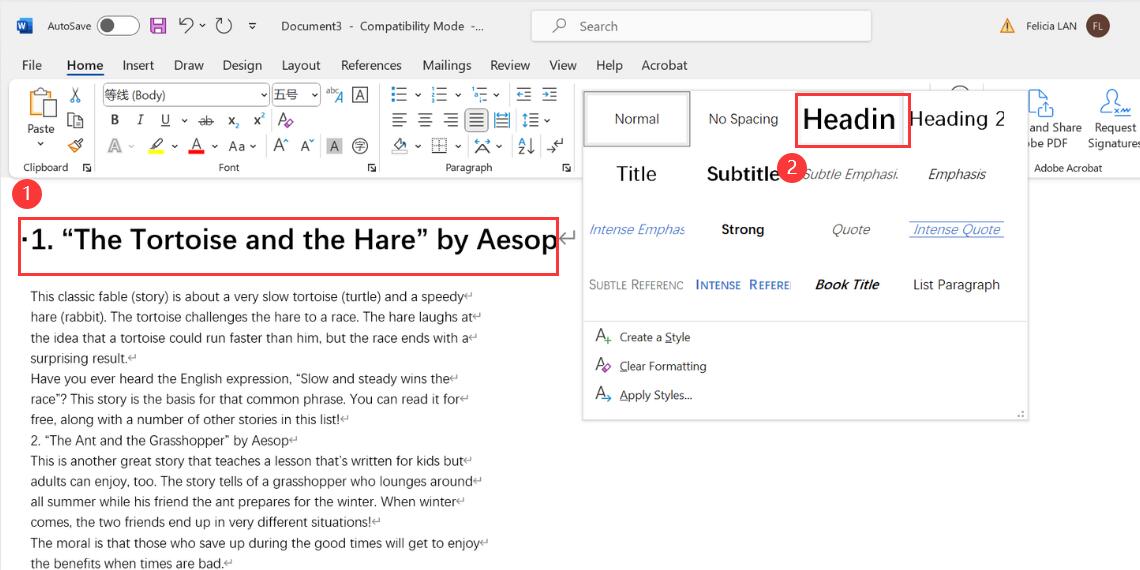Switch to the Review tab
The height and width of the screenshot is (570, 1140).
pos(510,65)
